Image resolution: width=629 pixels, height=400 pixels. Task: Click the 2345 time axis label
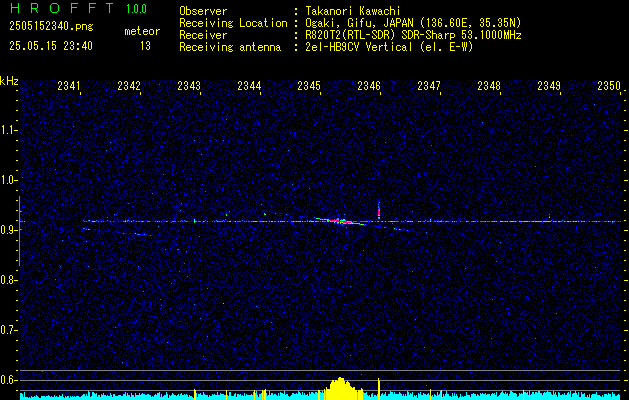click(x=309, y=85)
